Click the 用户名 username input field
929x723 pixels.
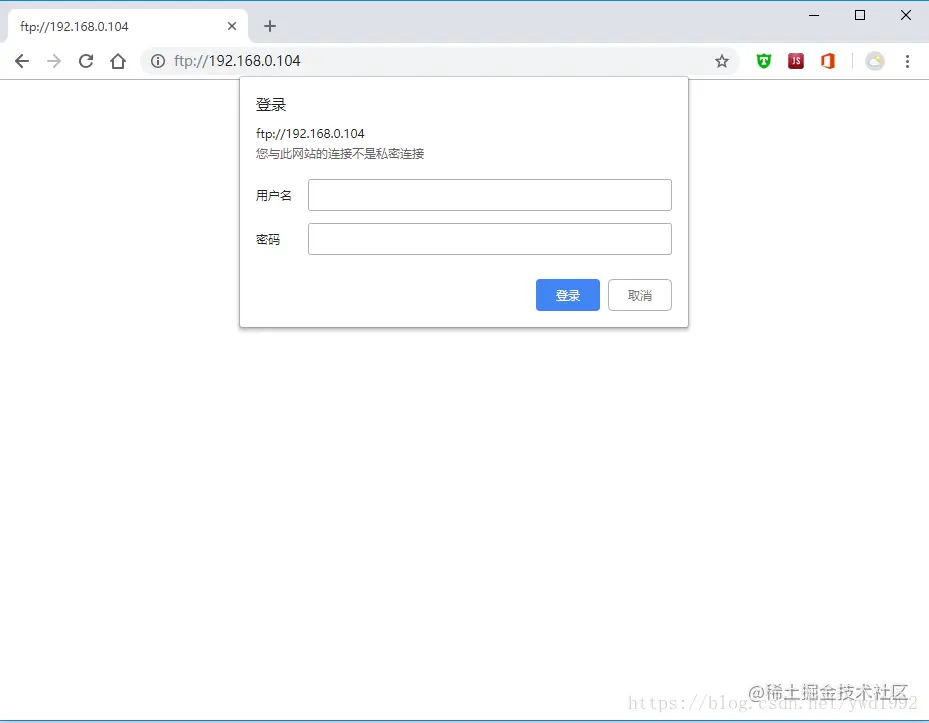click(x=489, y=194)
